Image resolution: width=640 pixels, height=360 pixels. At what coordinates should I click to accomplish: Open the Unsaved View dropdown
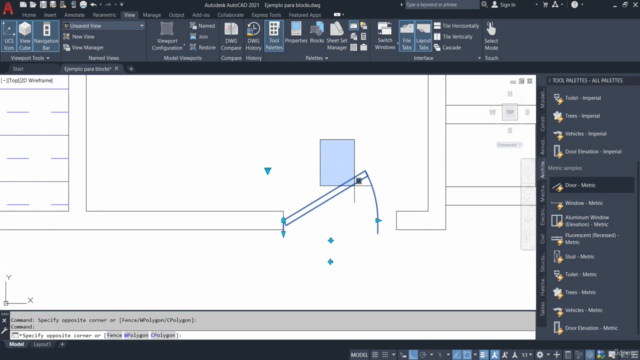[x=104, y=26]
